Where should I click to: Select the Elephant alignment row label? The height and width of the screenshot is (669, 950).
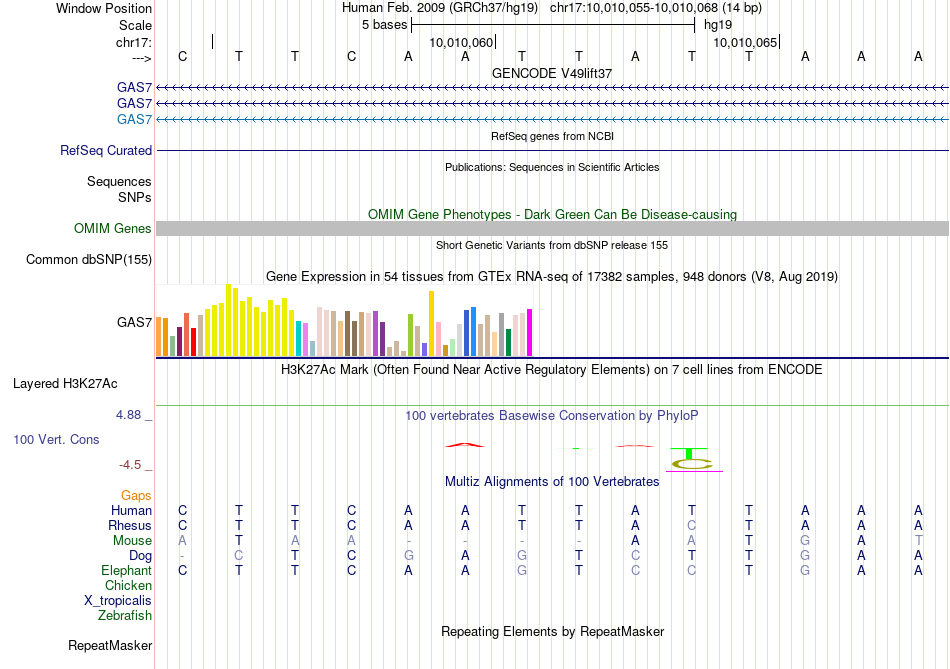[126, 571]
